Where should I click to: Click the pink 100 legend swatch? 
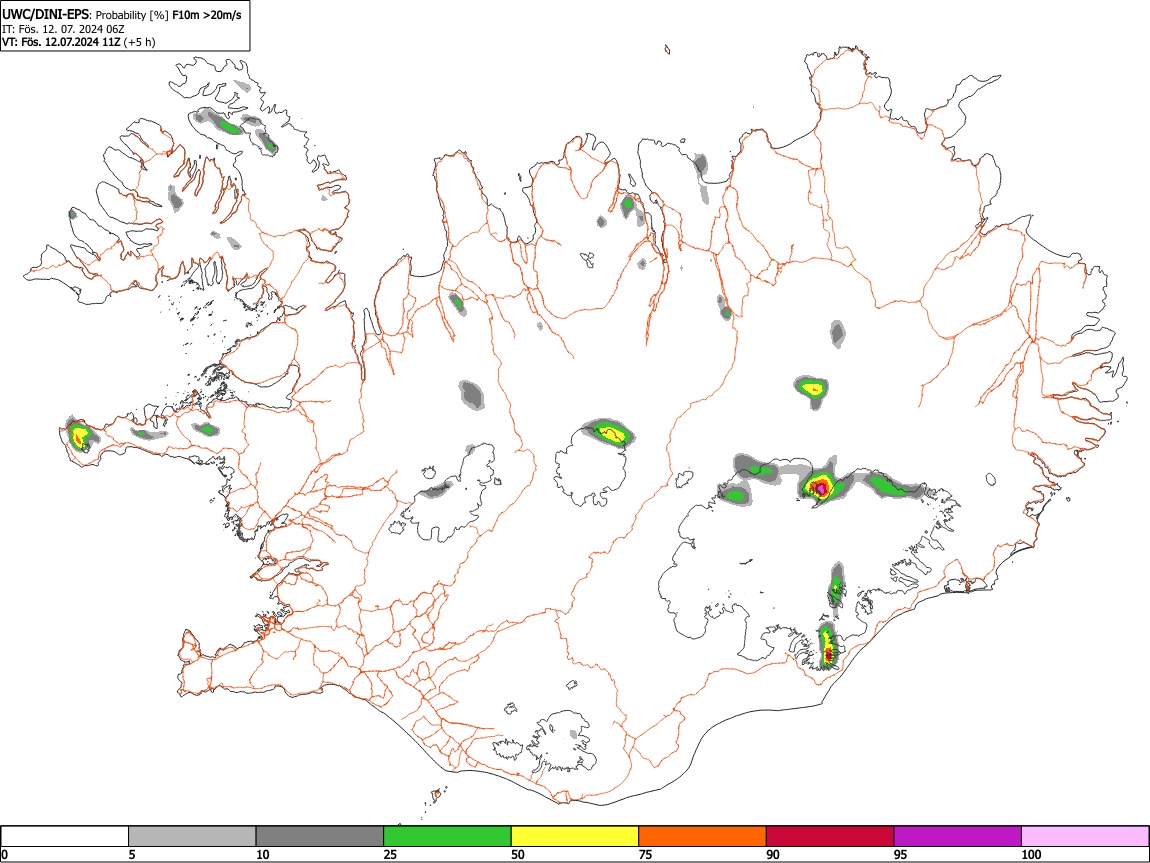pos(1085,837)
